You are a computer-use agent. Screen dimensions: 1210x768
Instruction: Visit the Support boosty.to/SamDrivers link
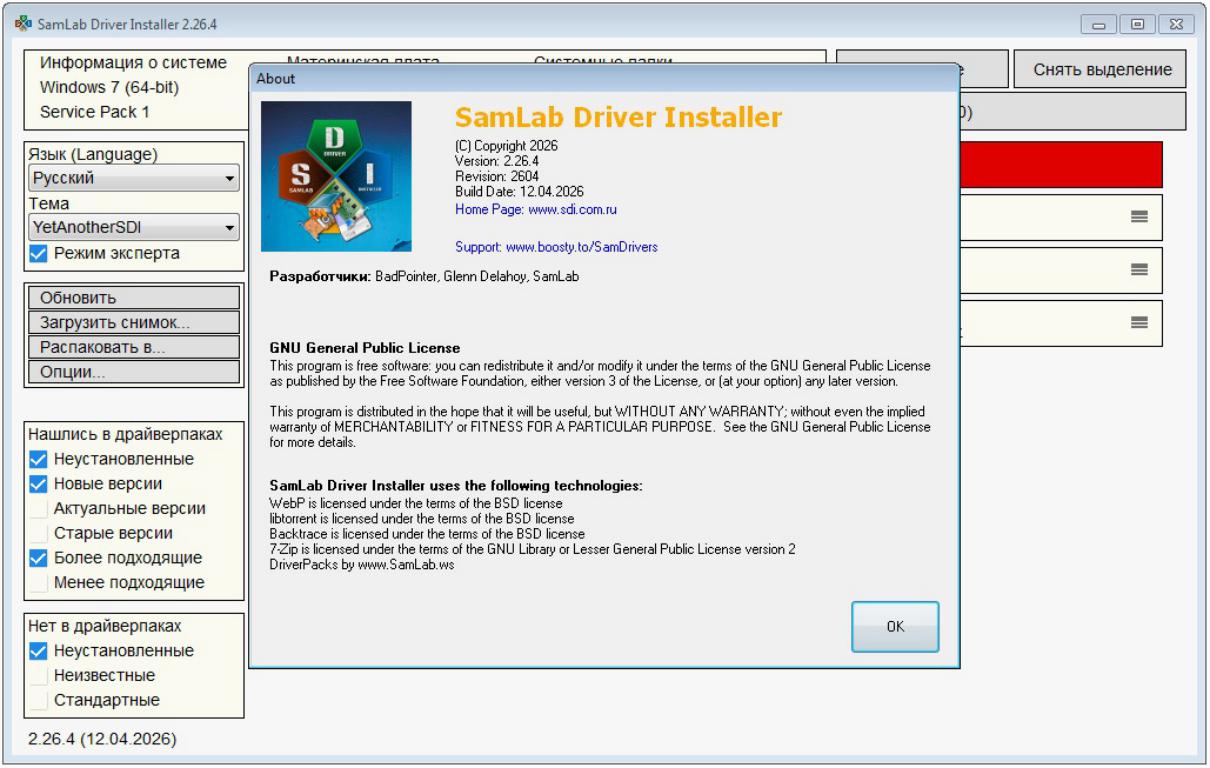click(x=556, y=246)
